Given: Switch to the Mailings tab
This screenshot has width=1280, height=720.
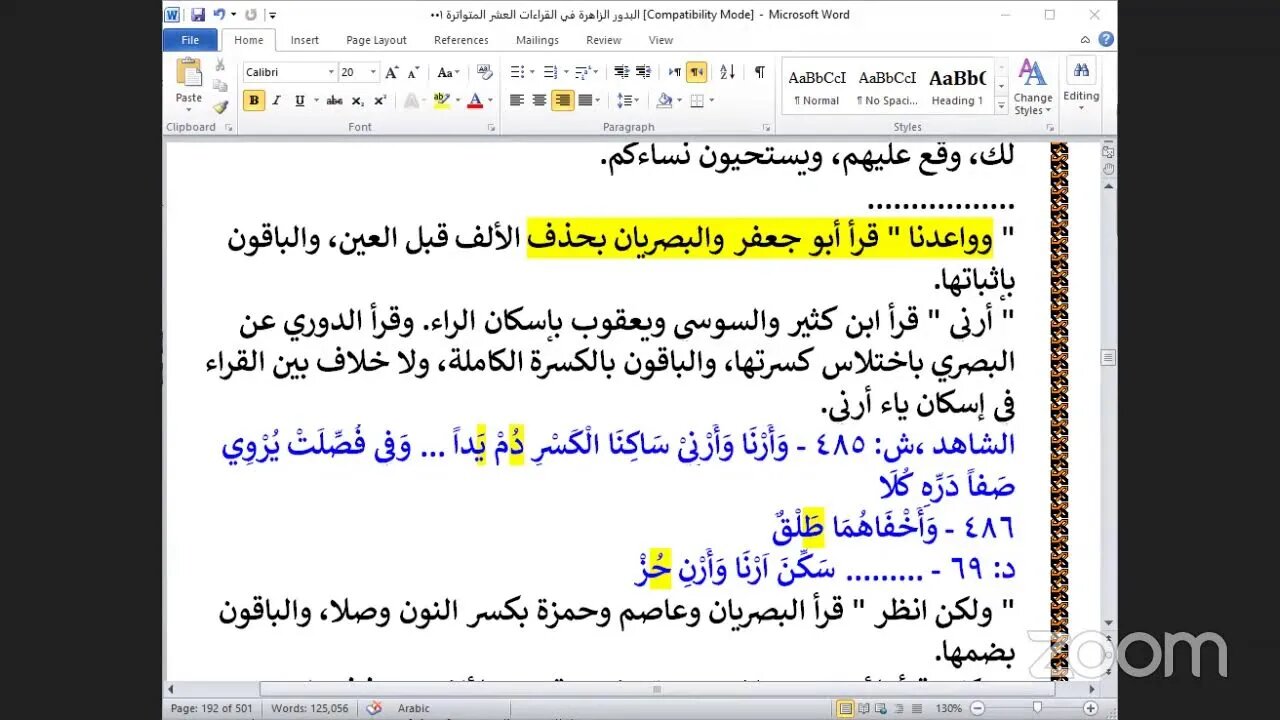Looking at the screenshot, I should [537, 40].
